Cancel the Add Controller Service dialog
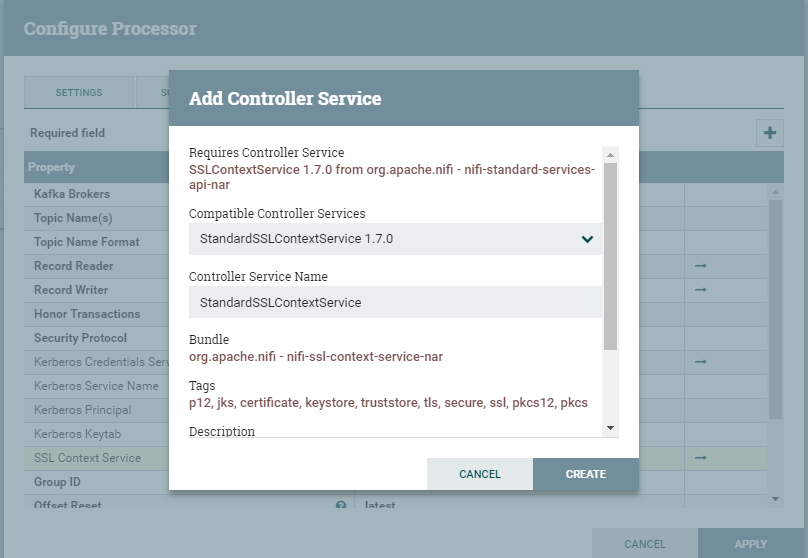The image size is (808, 558). (x=480, y=474)
